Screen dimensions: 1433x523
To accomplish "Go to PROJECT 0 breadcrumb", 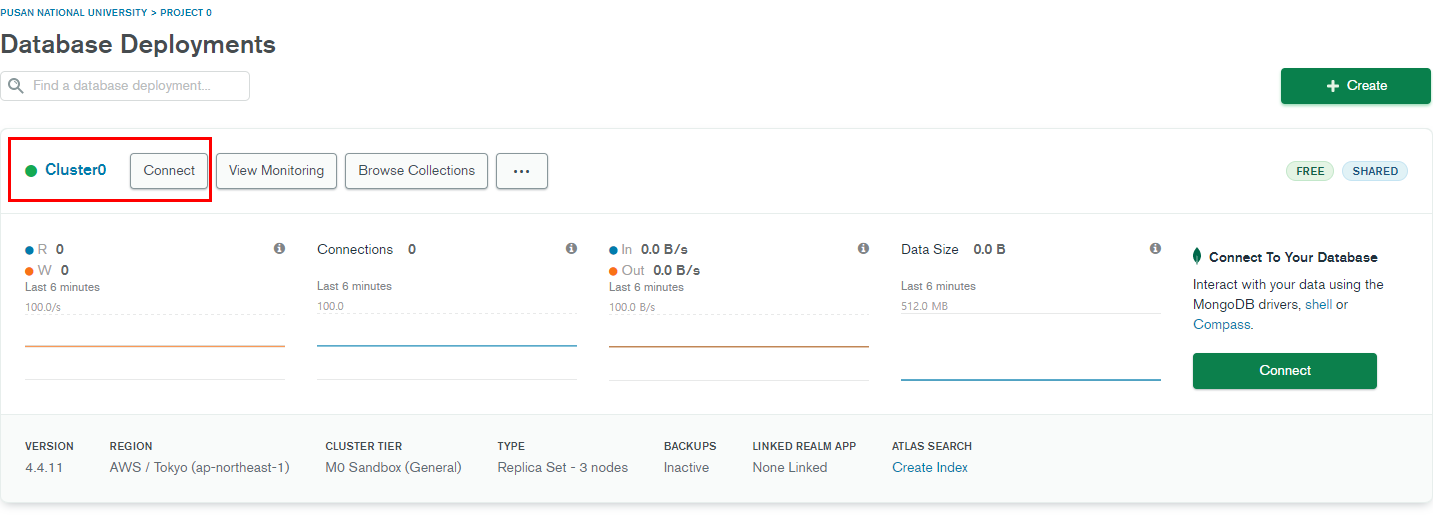I will 186,13.
